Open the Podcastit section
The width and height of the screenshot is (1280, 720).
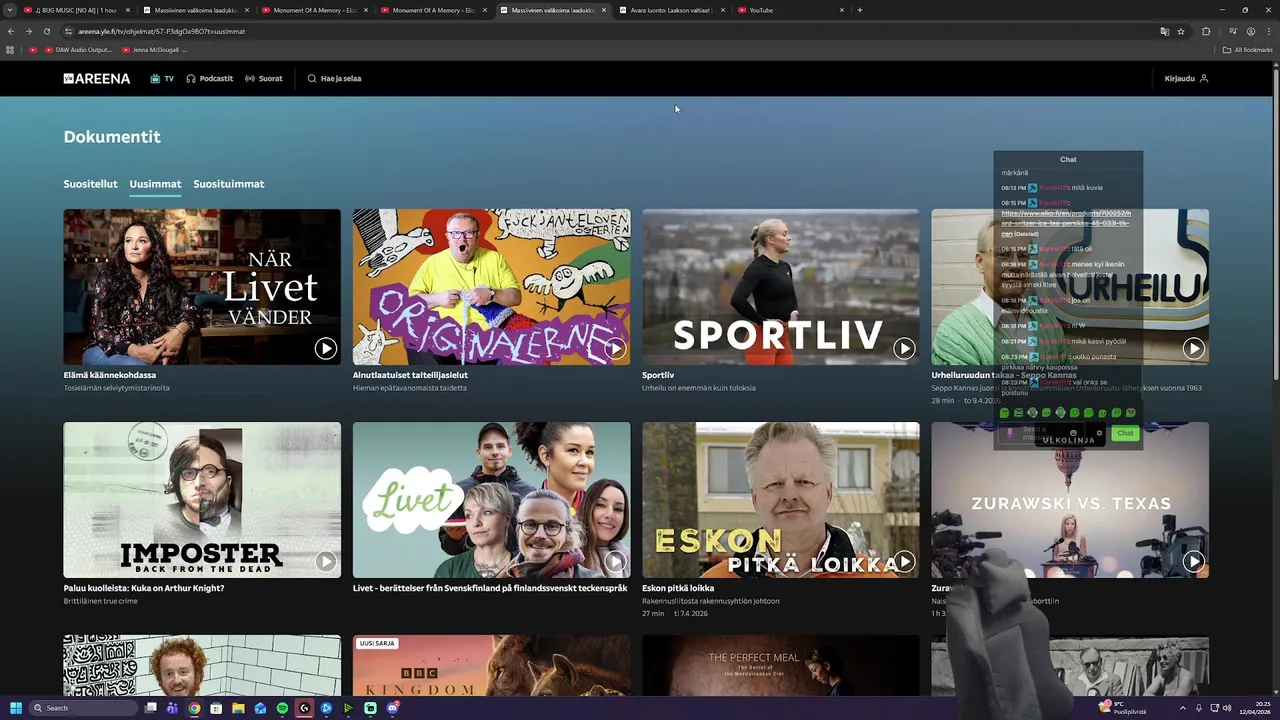[x=210, y=78]
